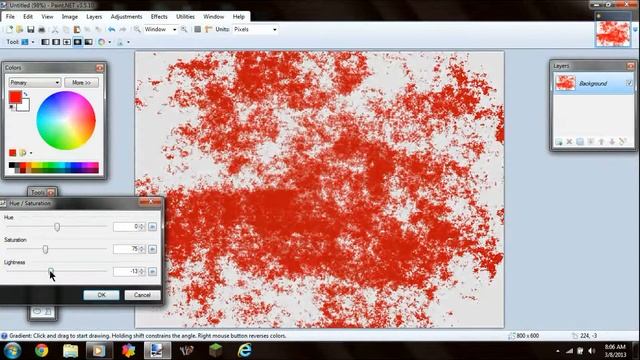The width and height of the screenshot is (640, 360).
Task: Open the File menu
Action: pyautogui.click(x=10, y=17)
